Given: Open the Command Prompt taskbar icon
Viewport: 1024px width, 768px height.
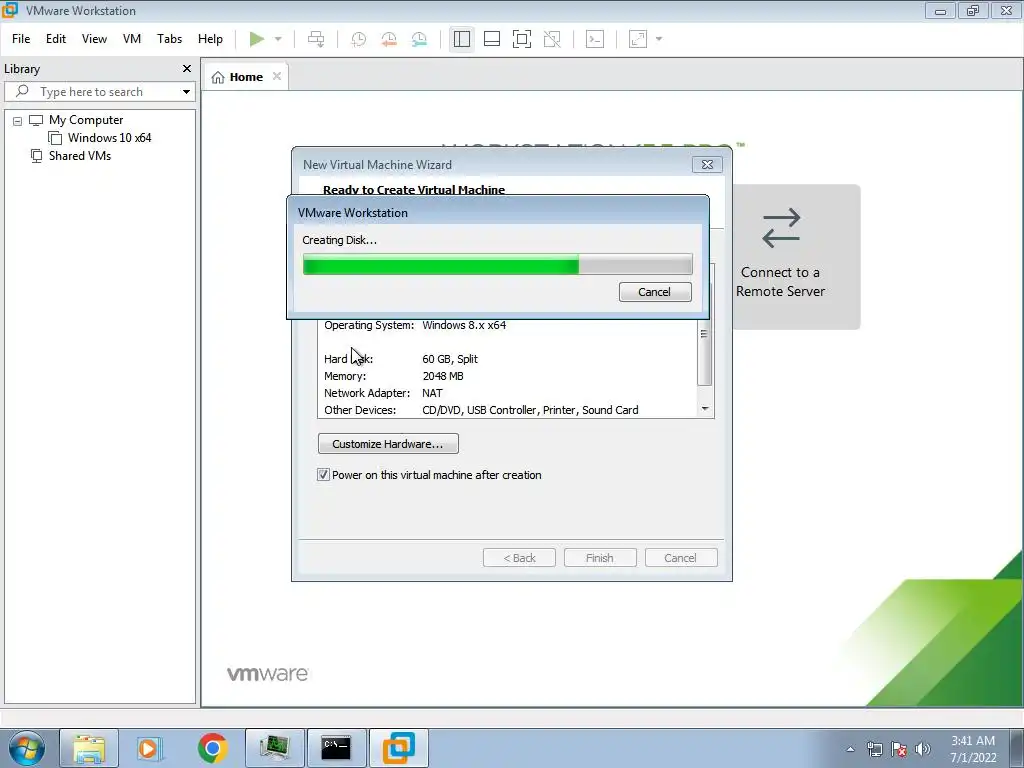Looking at the screenshot, I should pos(336,748).
